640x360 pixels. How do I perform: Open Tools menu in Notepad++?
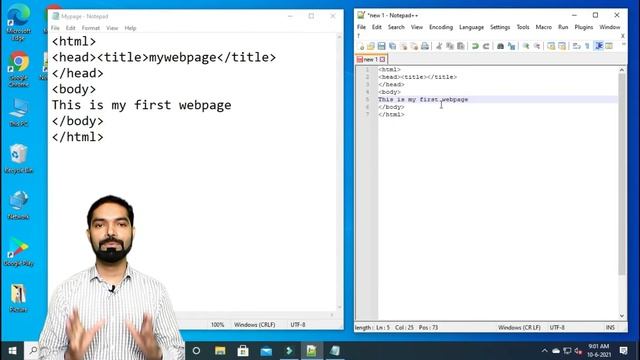pos(523,27)
